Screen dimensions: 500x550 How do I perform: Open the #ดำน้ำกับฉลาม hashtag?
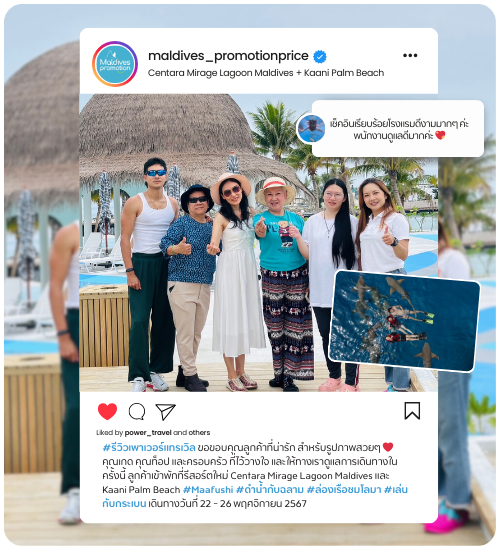[x=270, y=490]
